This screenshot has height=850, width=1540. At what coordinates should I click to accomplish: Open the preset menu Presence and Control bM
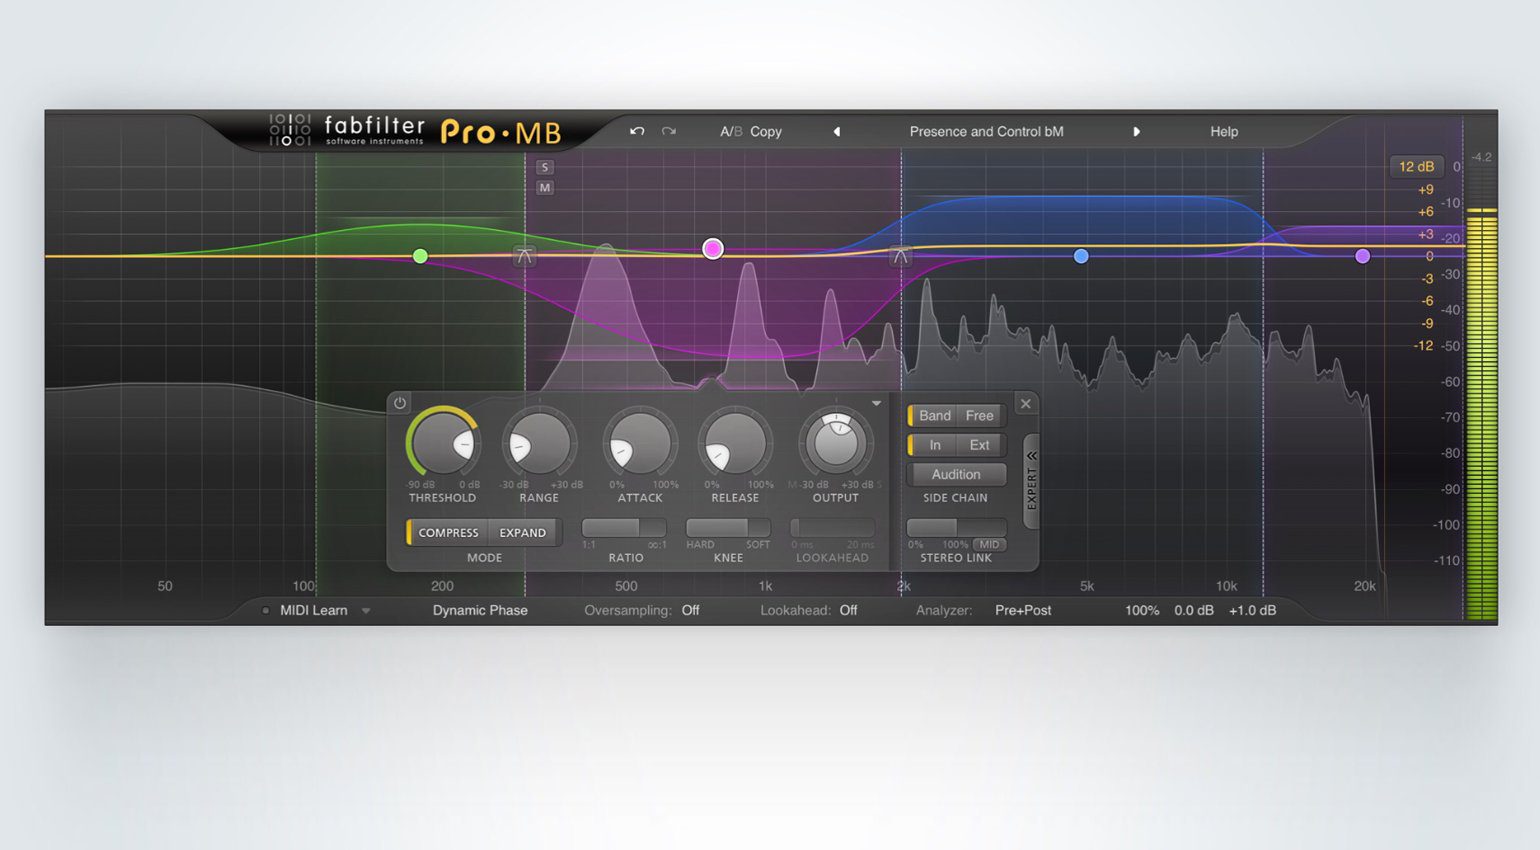[x=986, y=131]
